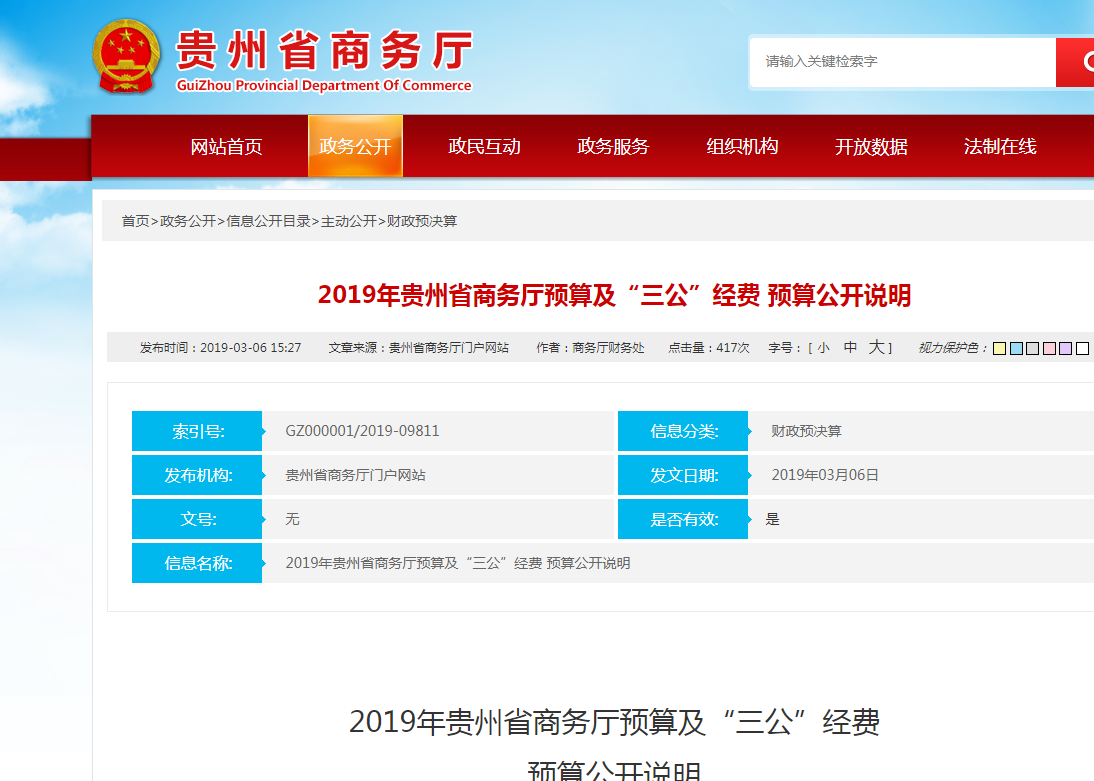Select the 政务公开 navigation tab
The width and height of the screenshot is (1094, 781).
355,147
